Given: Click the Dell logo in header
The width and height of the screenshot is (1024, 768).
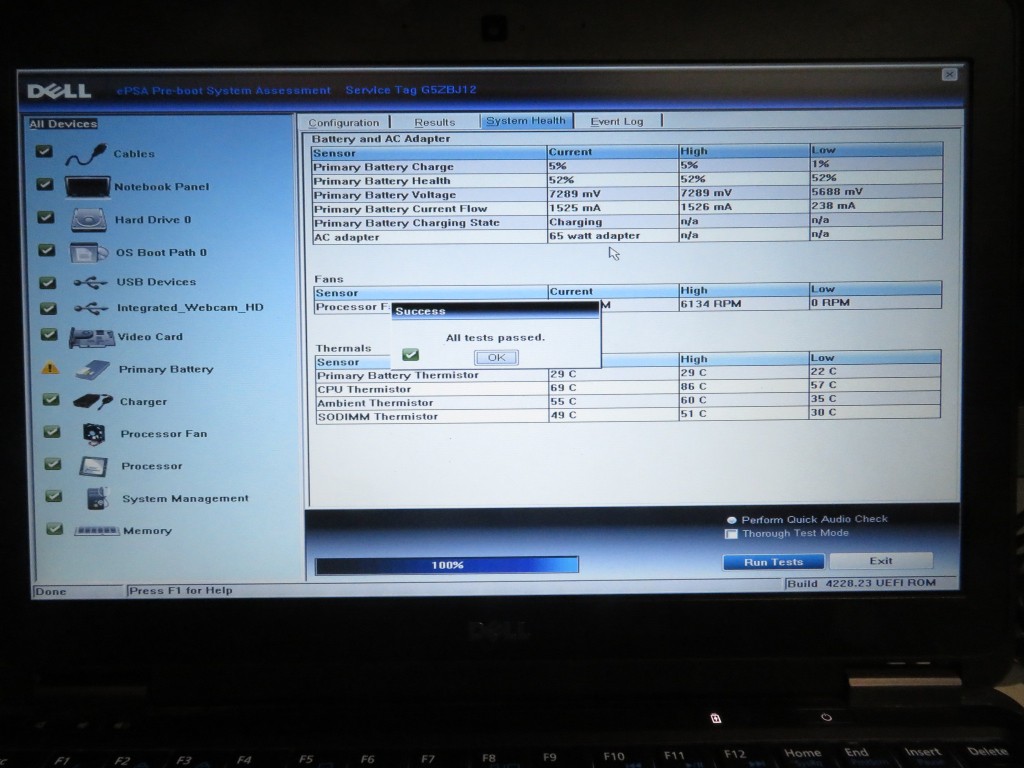Looking at the screenshot, I should 59,91.
